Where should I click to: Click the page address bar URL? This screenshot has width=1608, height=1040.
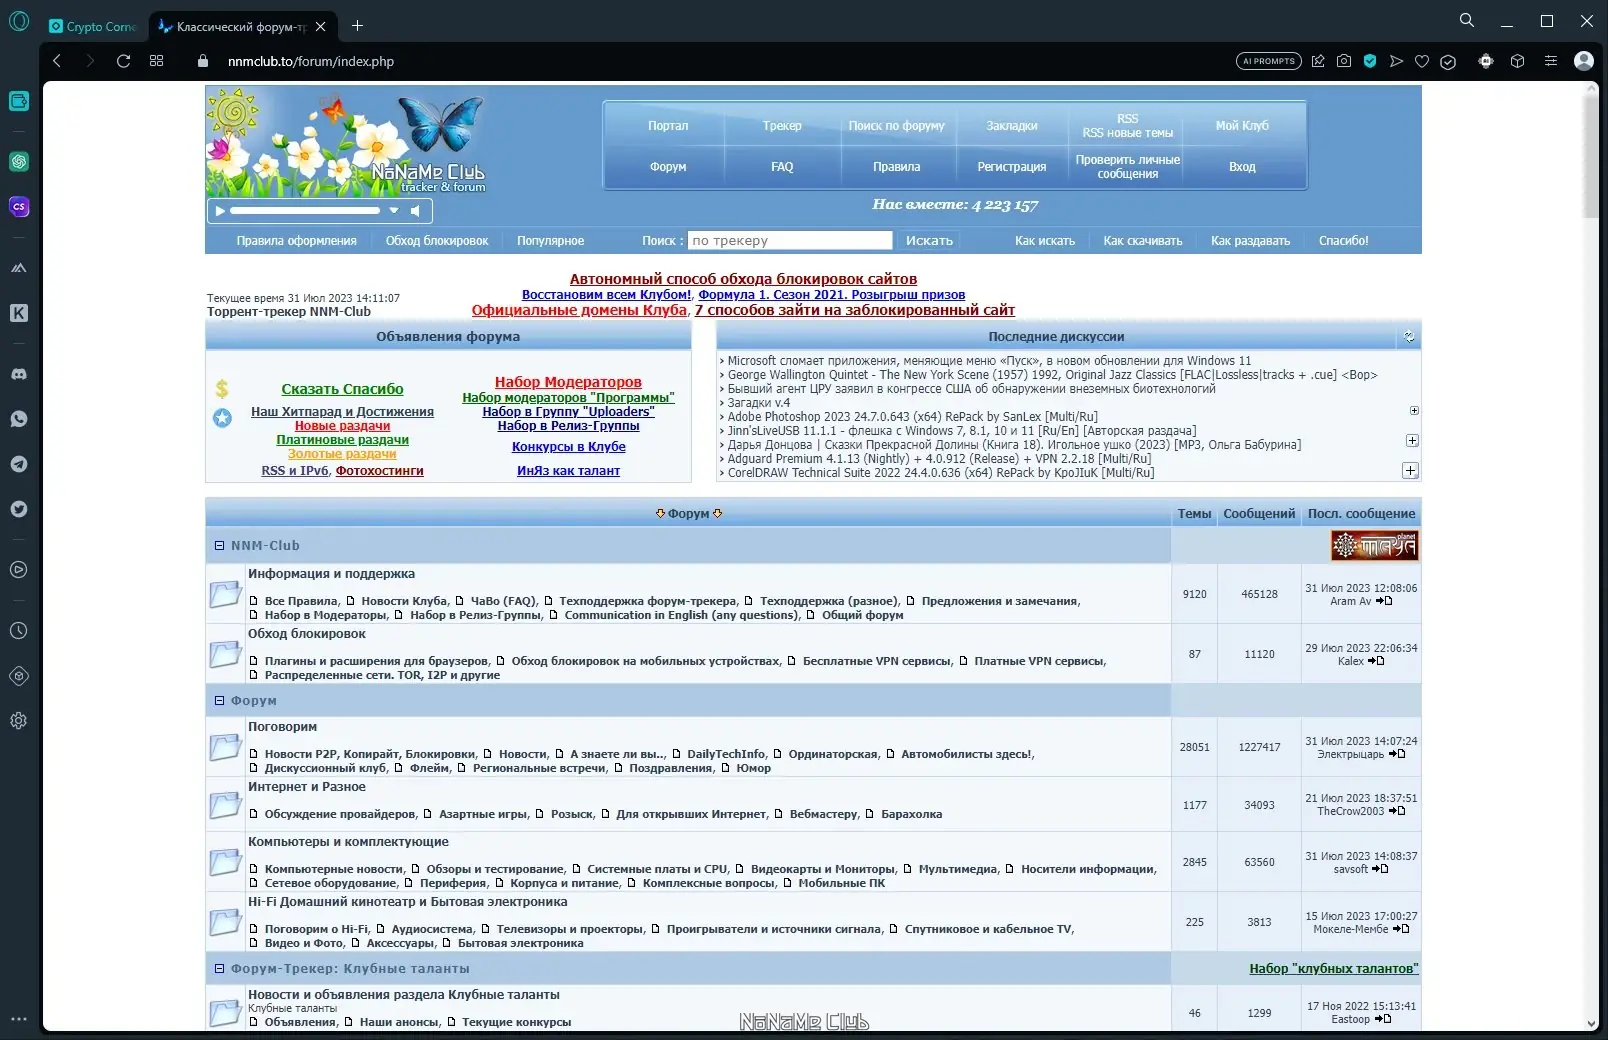point(311,61)
